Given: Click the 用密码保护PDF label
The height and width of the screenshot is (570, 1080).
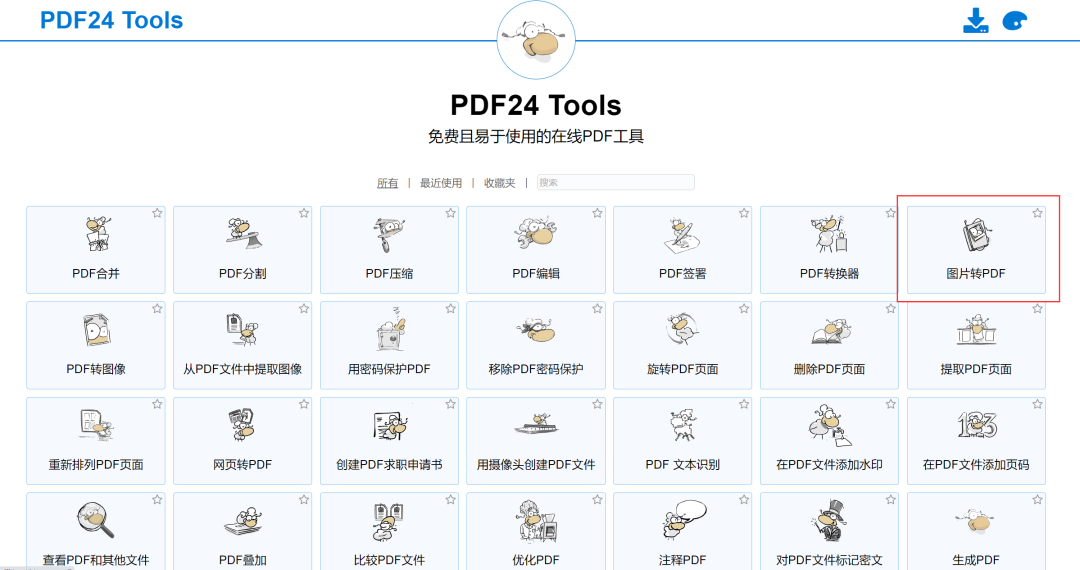Looking at the screenshot, I should coord(389,370).
